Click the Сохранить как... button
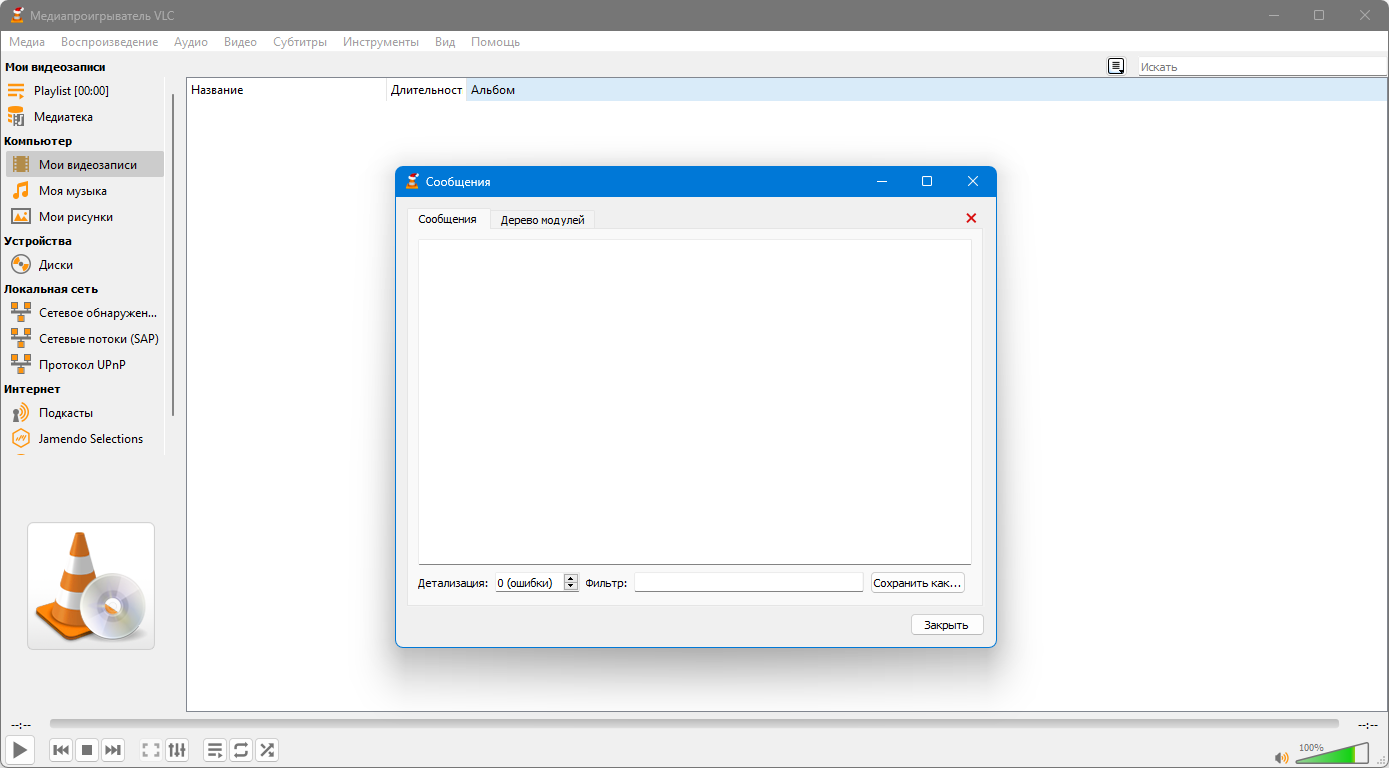The width and height of the screenshot is (1389, 768). point(917,582)
